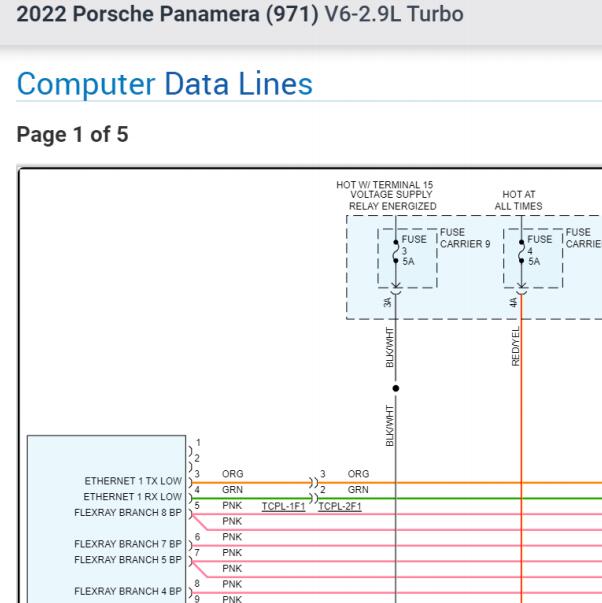Screen dimensions: 602x603
Task: Click the 'Page 1 of 5' label
Action: click(x=72, y=134)
